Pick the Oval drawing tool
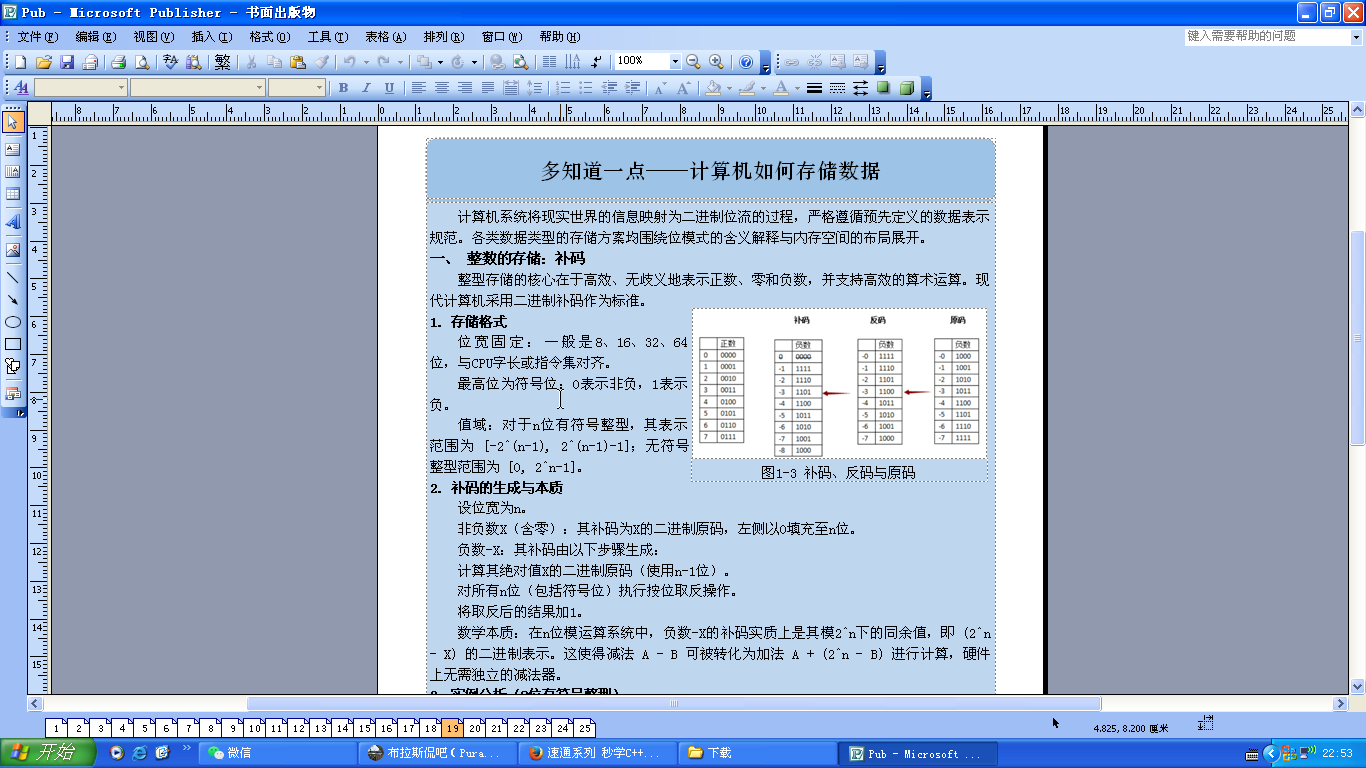This screenshot has height=768, width=1366. [x=13, y=322]
